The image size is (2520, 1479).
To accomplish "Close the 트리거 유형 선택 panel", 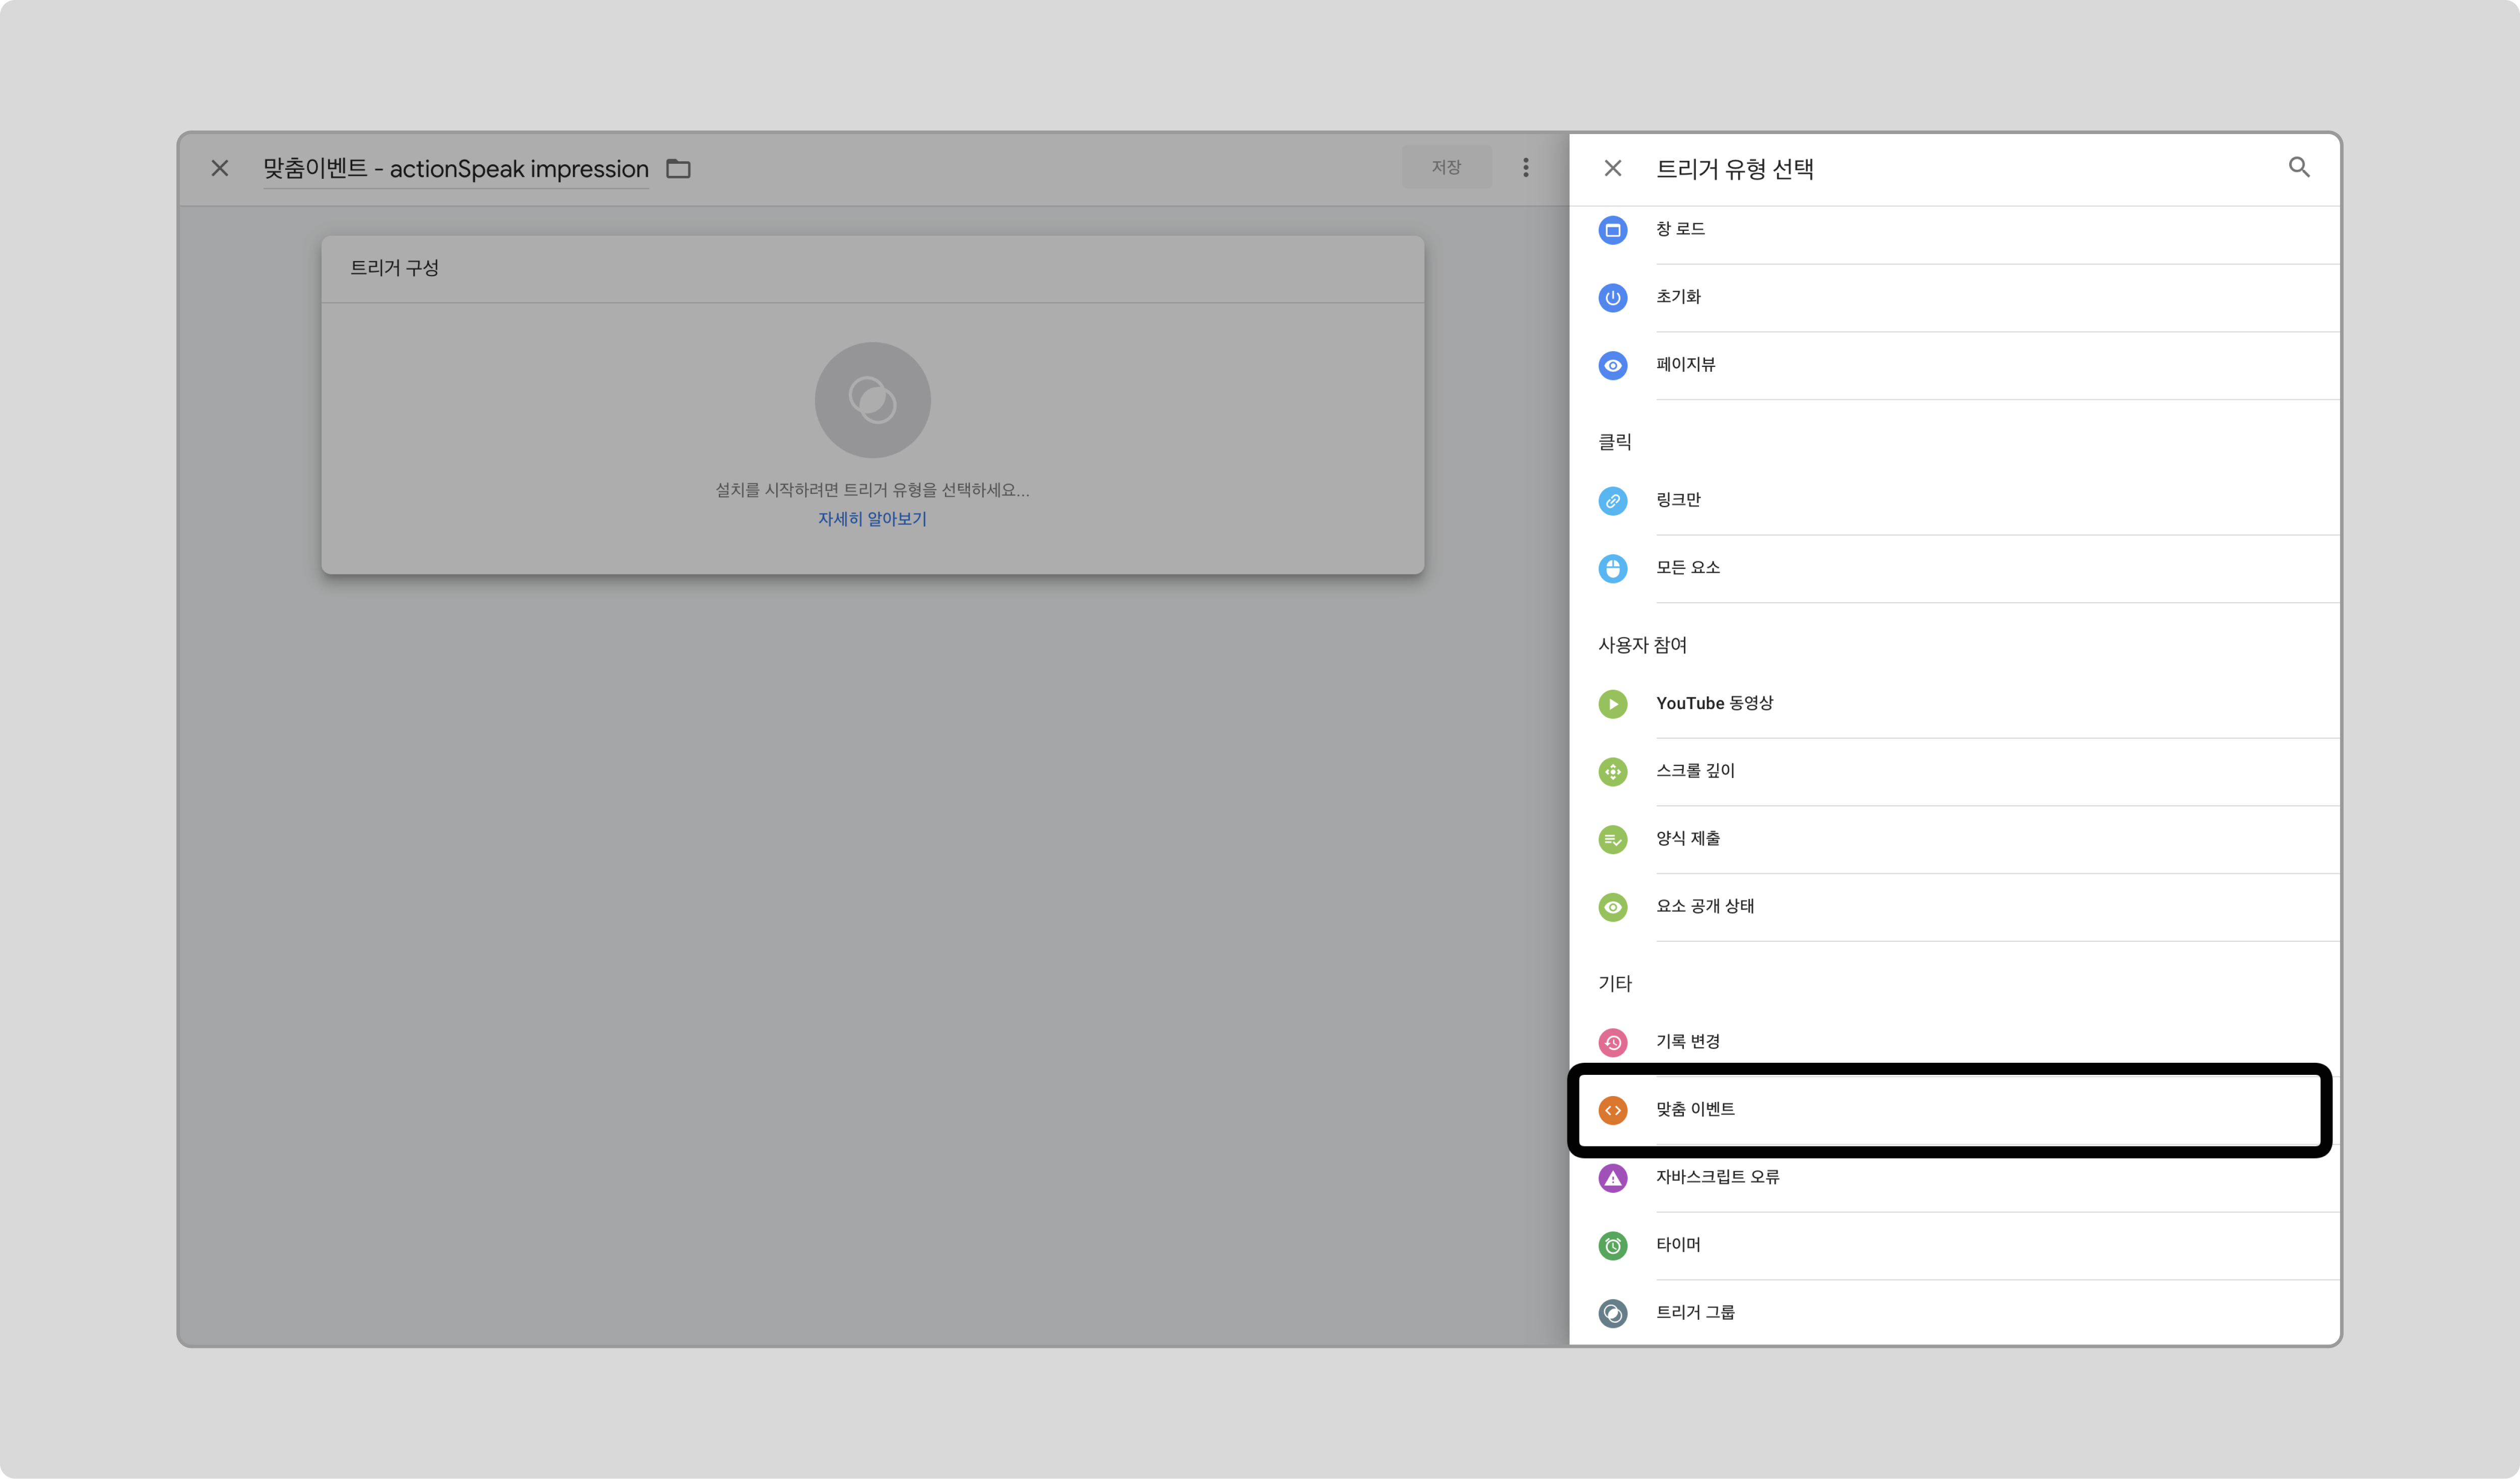I will pyautogui.click(x=1612, y=168).
